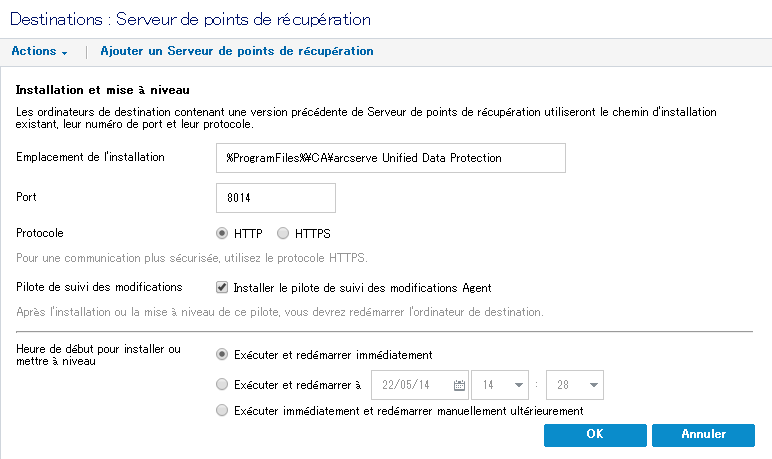This screenshot has width=772, height=459.
Task: Select Ajouter un Serveur de points de récupération
Action: click(237, 51)
